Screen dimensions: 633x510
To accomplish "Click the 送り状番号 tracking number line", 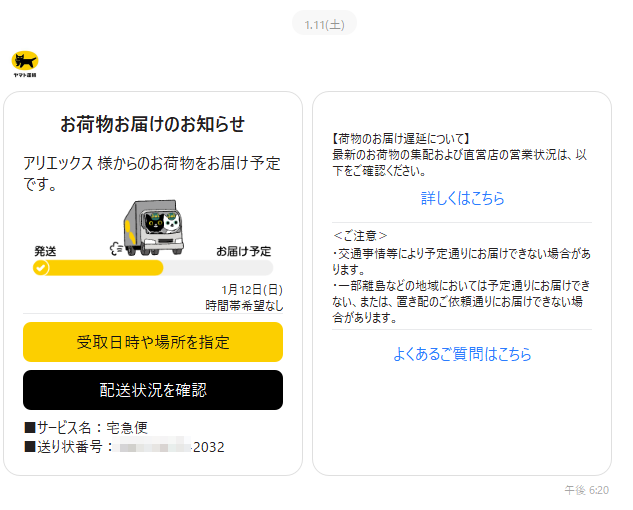I will [124, 447].
